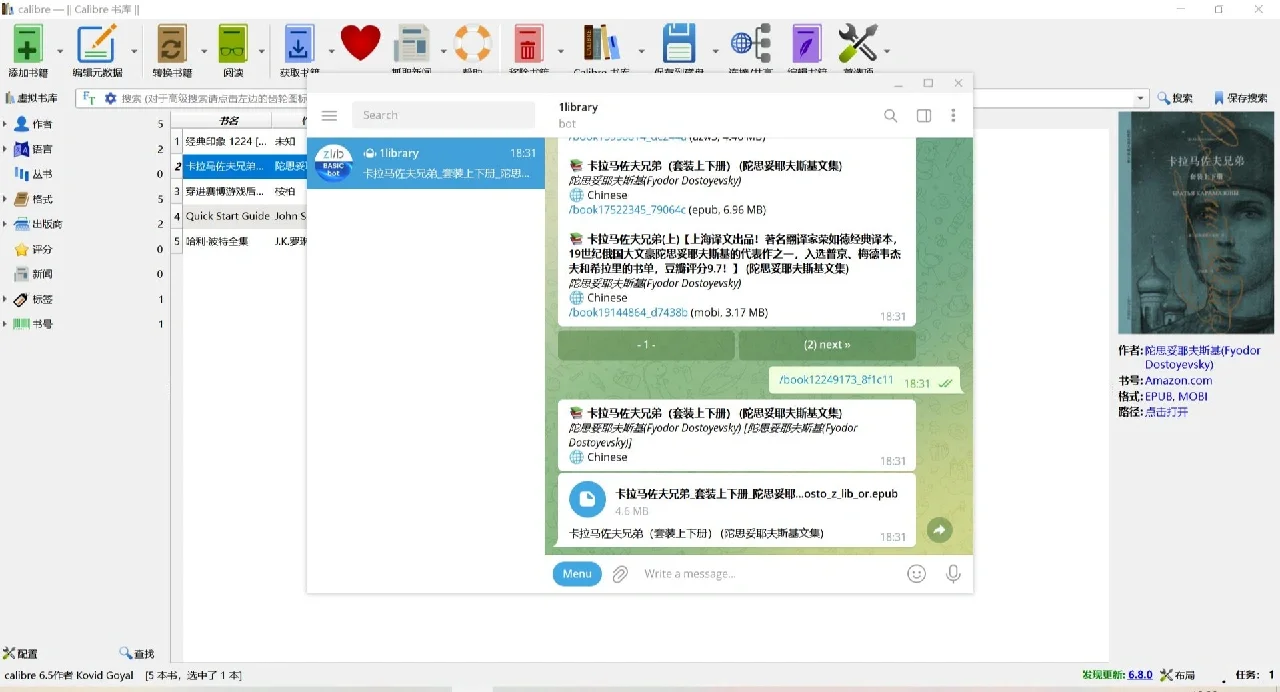Viewport: 1280px width, 692px height.
Task: Click the red heart Donate icon
Action: click(x=360, y=43)
